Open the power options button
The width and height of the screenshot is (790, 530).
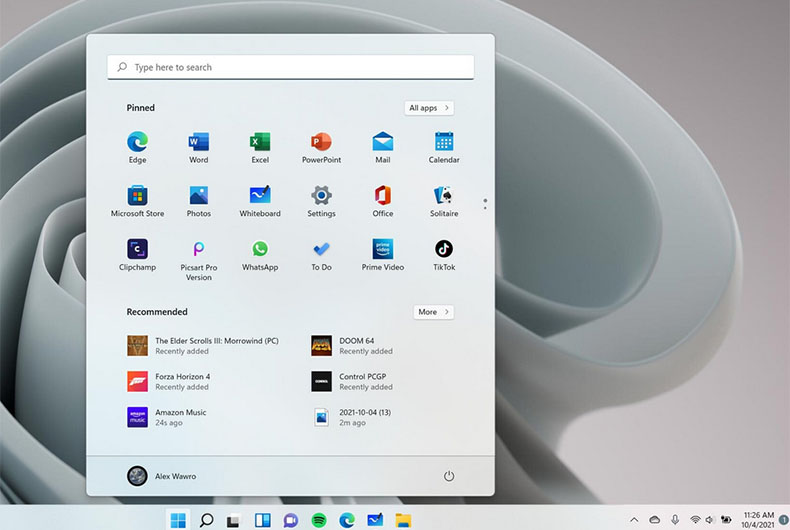(x=449, y=476)
